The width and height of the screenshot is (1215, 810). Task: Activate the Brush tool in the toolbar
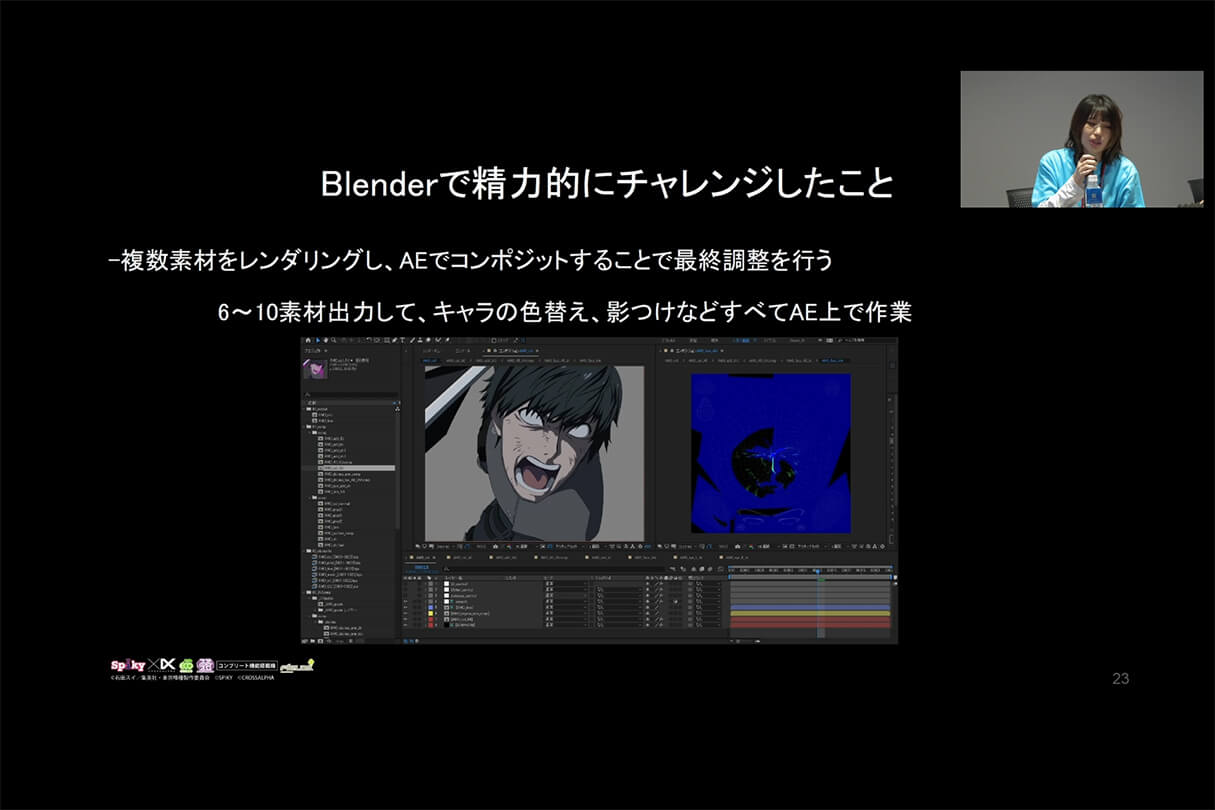[x=412, y=341]
